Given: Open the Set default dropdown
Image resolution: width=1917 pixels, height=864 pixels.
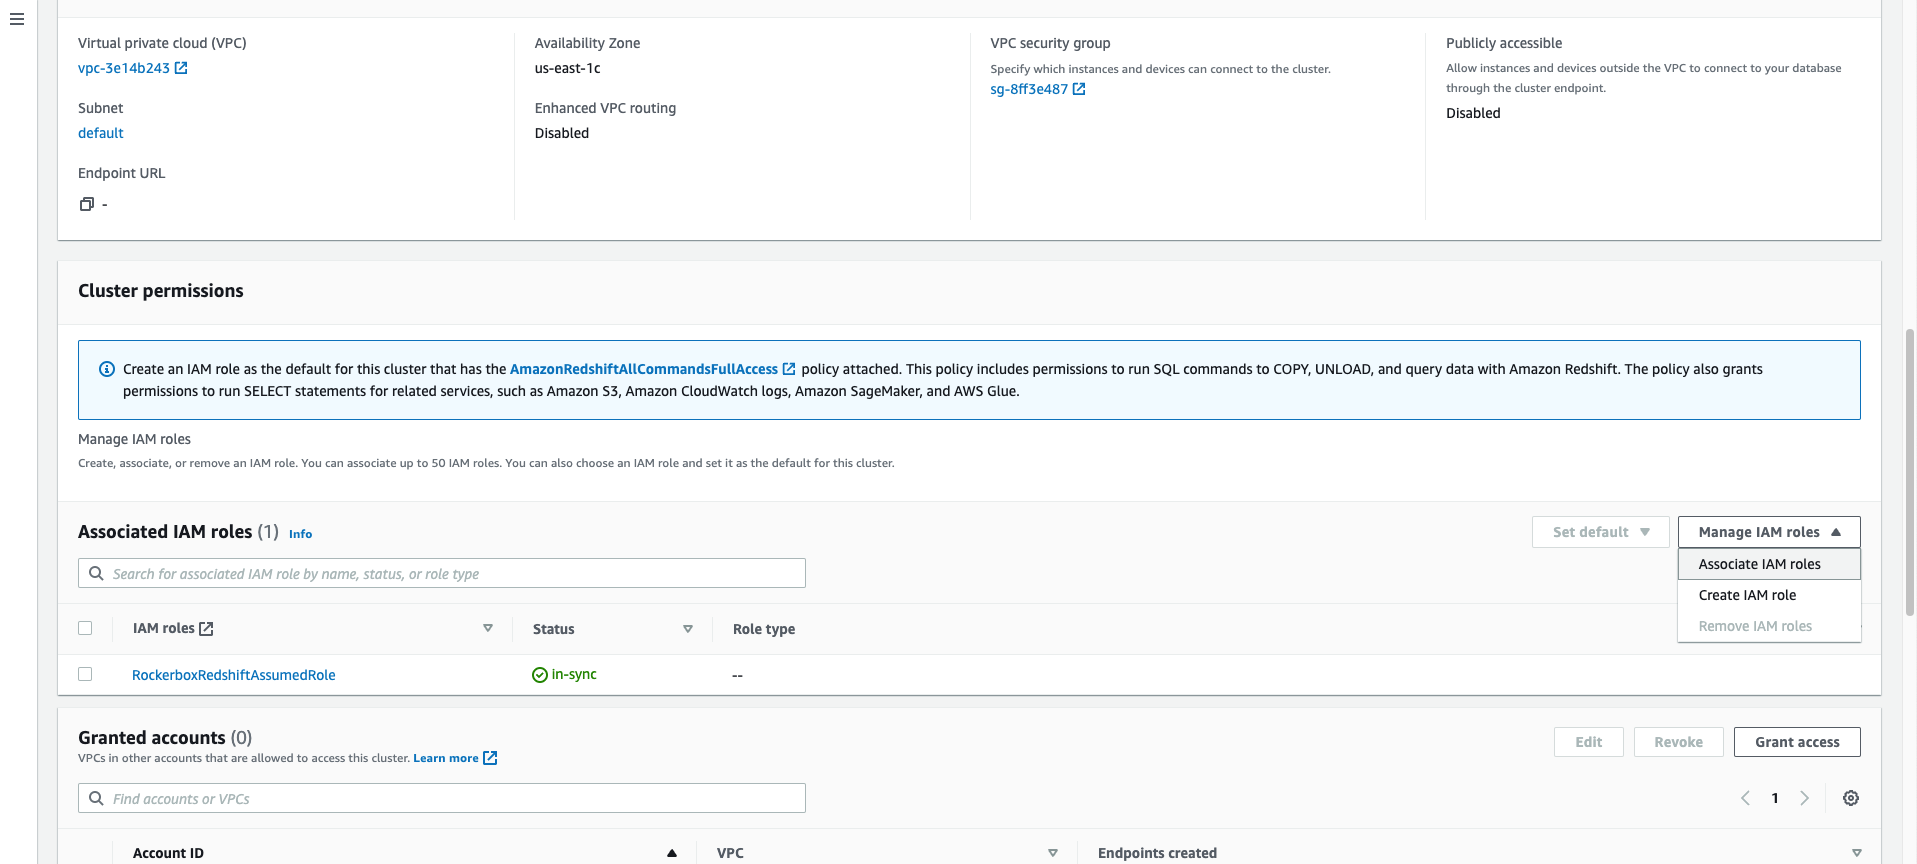Looking at the screenshot, I should point(1600,532).
